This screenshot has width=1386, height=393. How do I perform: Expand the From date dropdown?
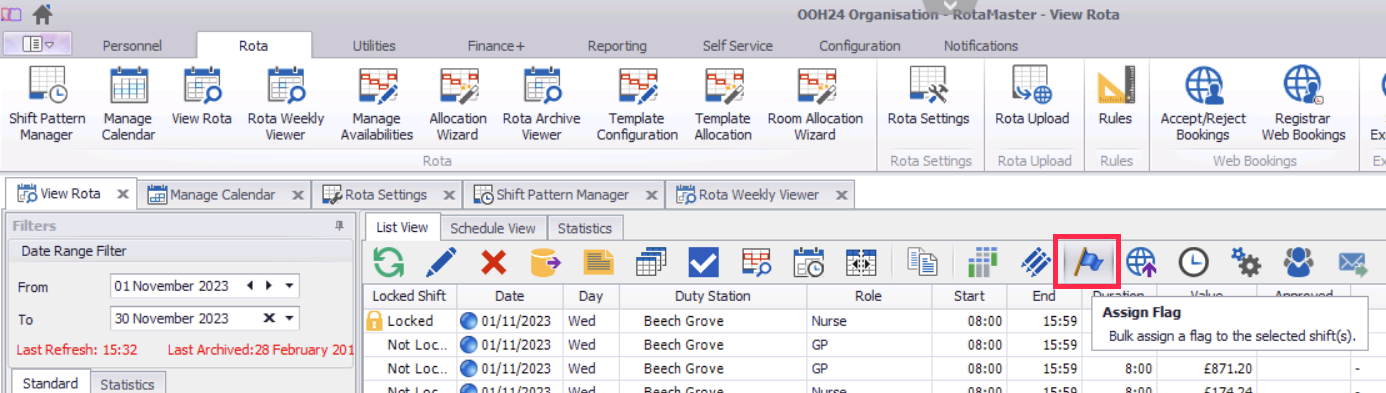tap(289, 286)
